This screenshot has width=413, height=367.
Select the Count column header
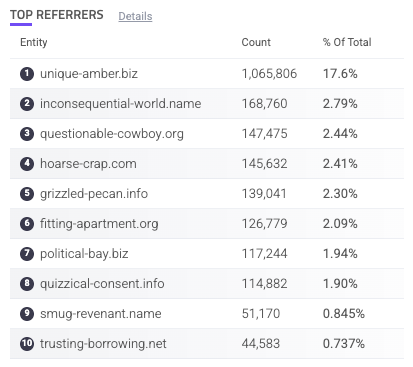coord(256,42)
